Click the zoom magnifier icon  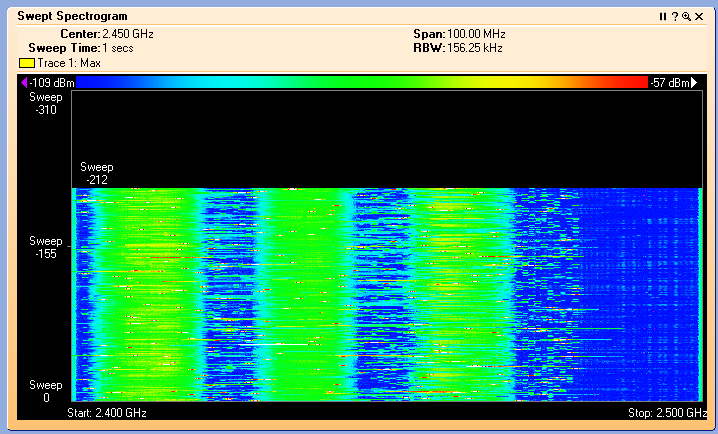(686, 16)
